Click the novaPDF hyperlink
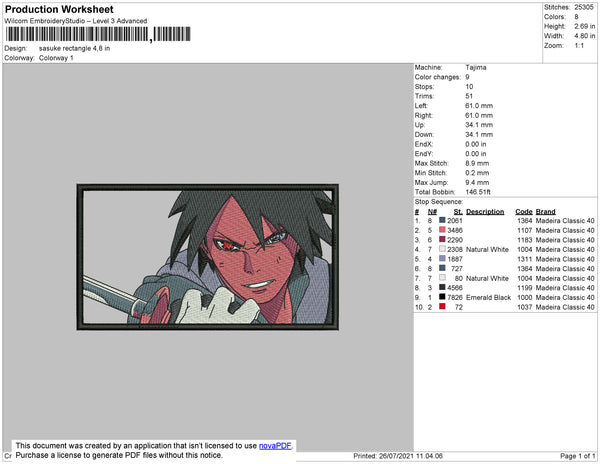600x464 pixels. point(275,446)
